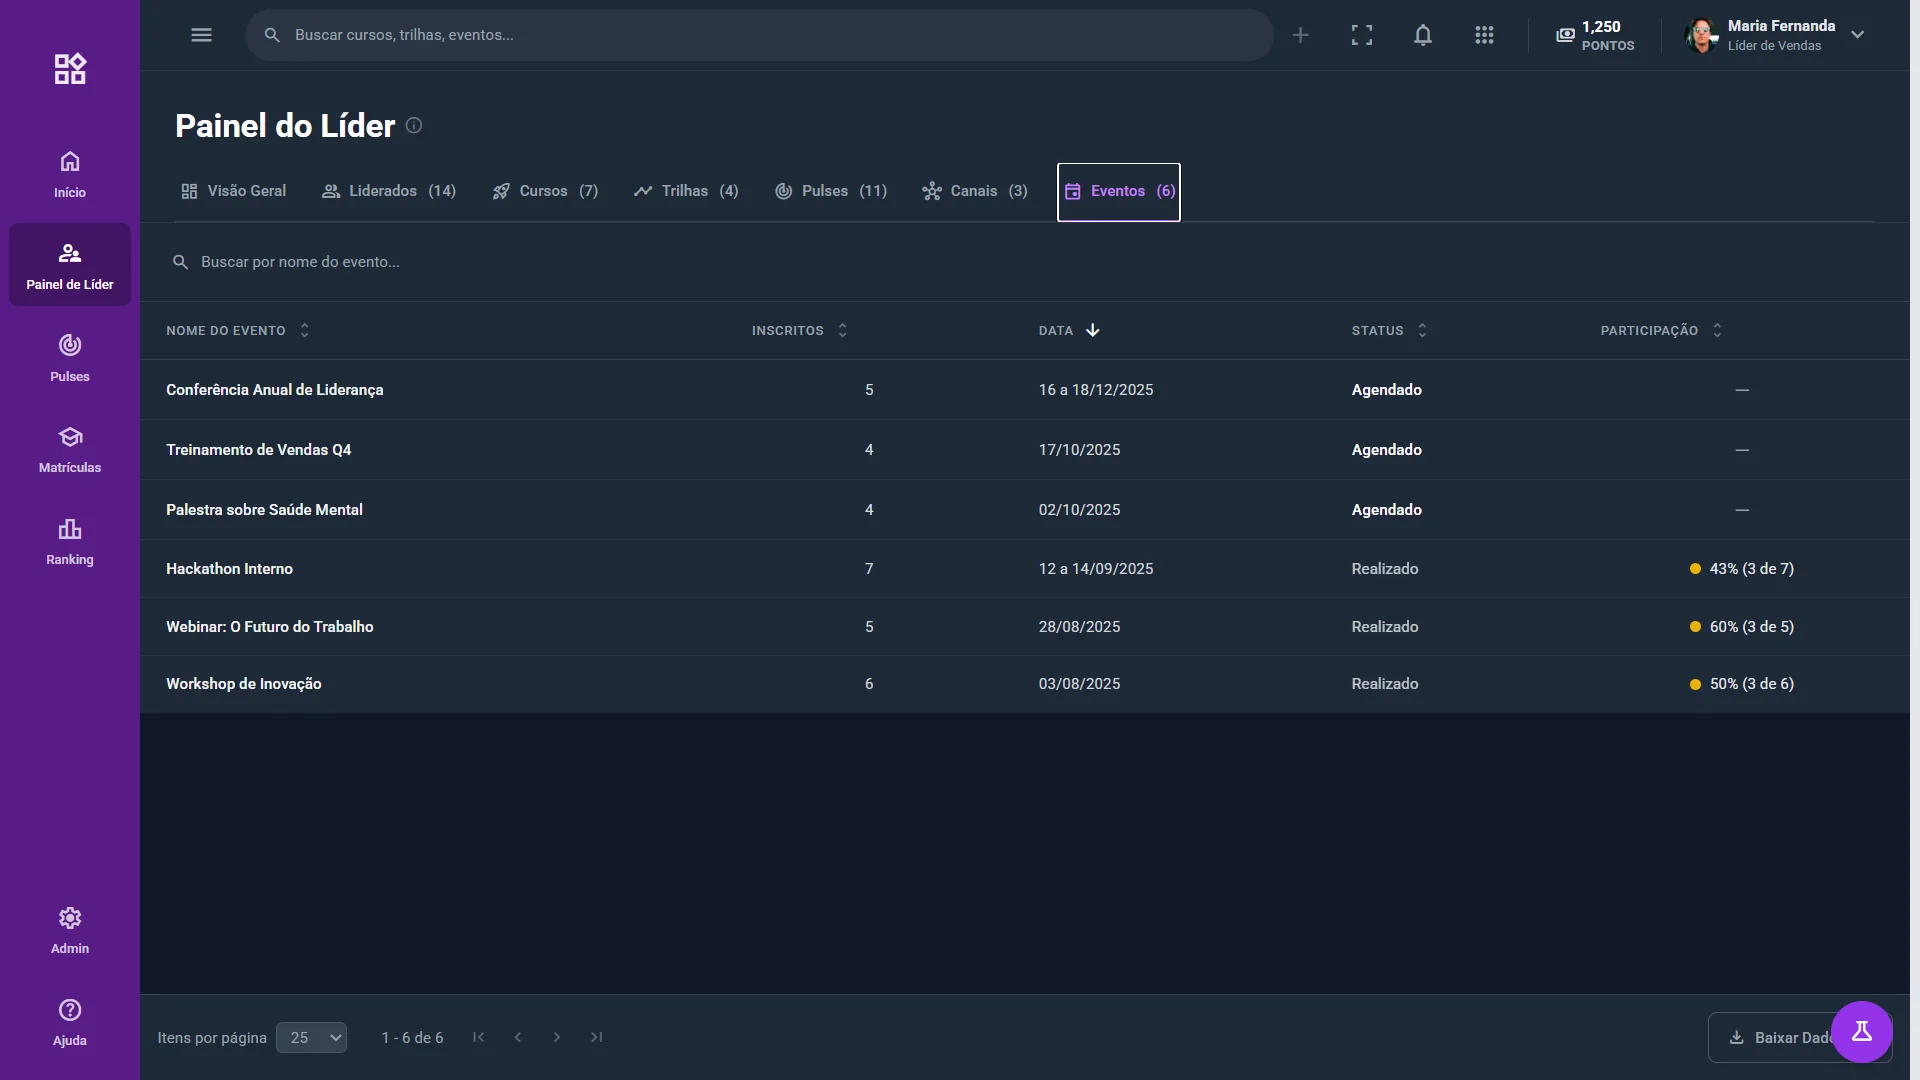This screenshot has width=1920, height=1080.
Task: Click the plus add icon in header
Action: coord(1300,35)
